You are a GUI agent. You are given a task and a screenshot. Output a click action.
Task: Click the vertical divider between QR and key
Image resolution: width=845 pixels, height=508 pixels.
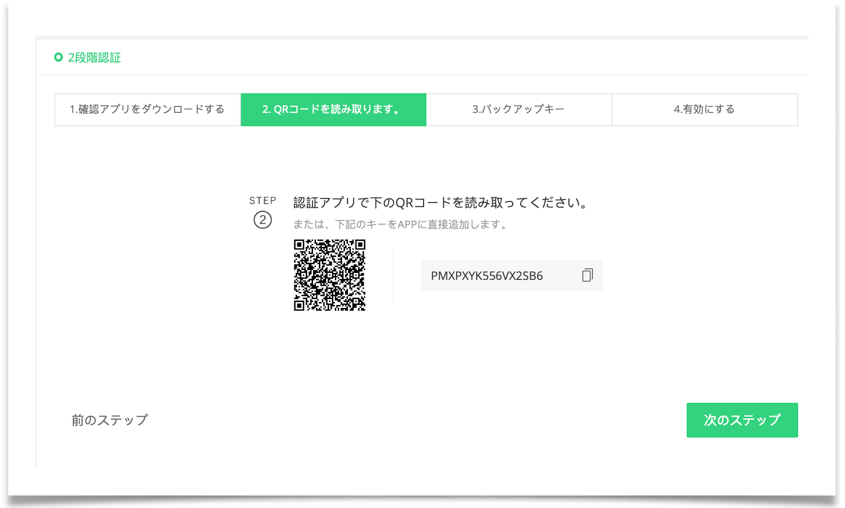click(393, 275)
